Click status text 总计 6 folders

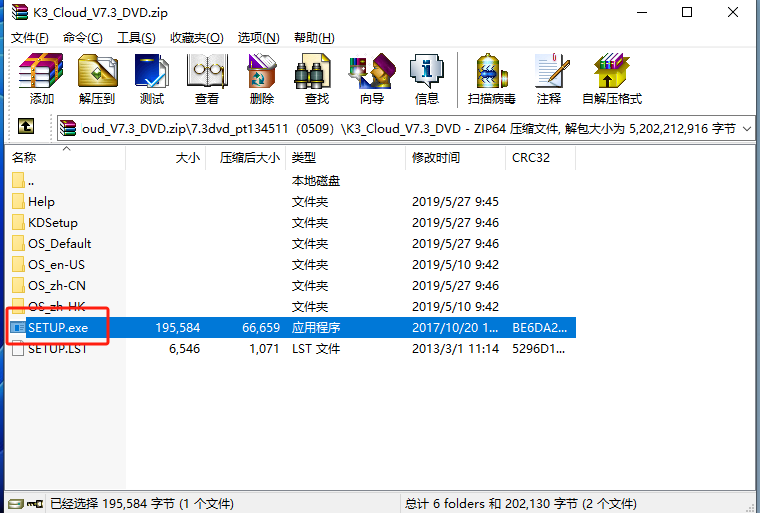pyautogui.click(x=444, y=504)
